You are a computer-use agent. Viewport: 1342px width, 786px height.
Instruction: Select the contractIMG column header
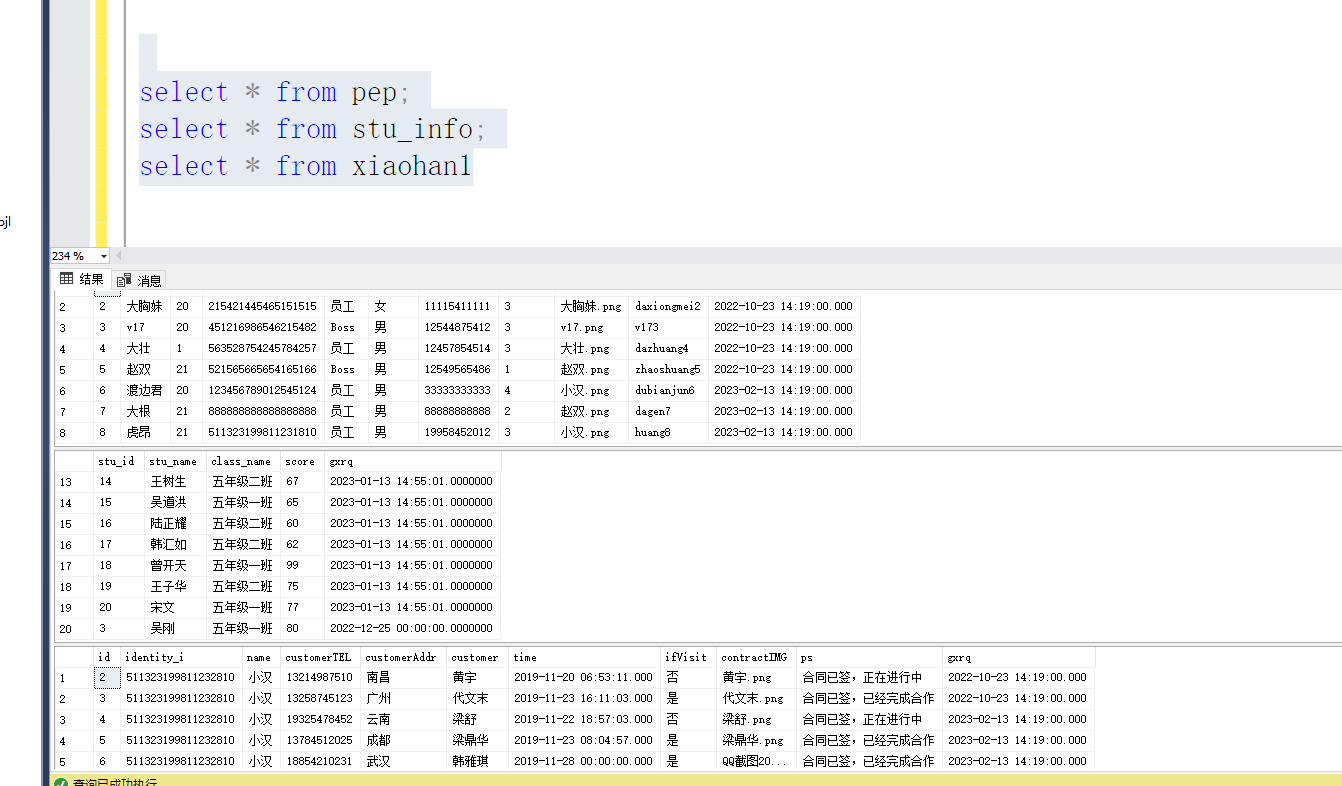click(755, 657)
